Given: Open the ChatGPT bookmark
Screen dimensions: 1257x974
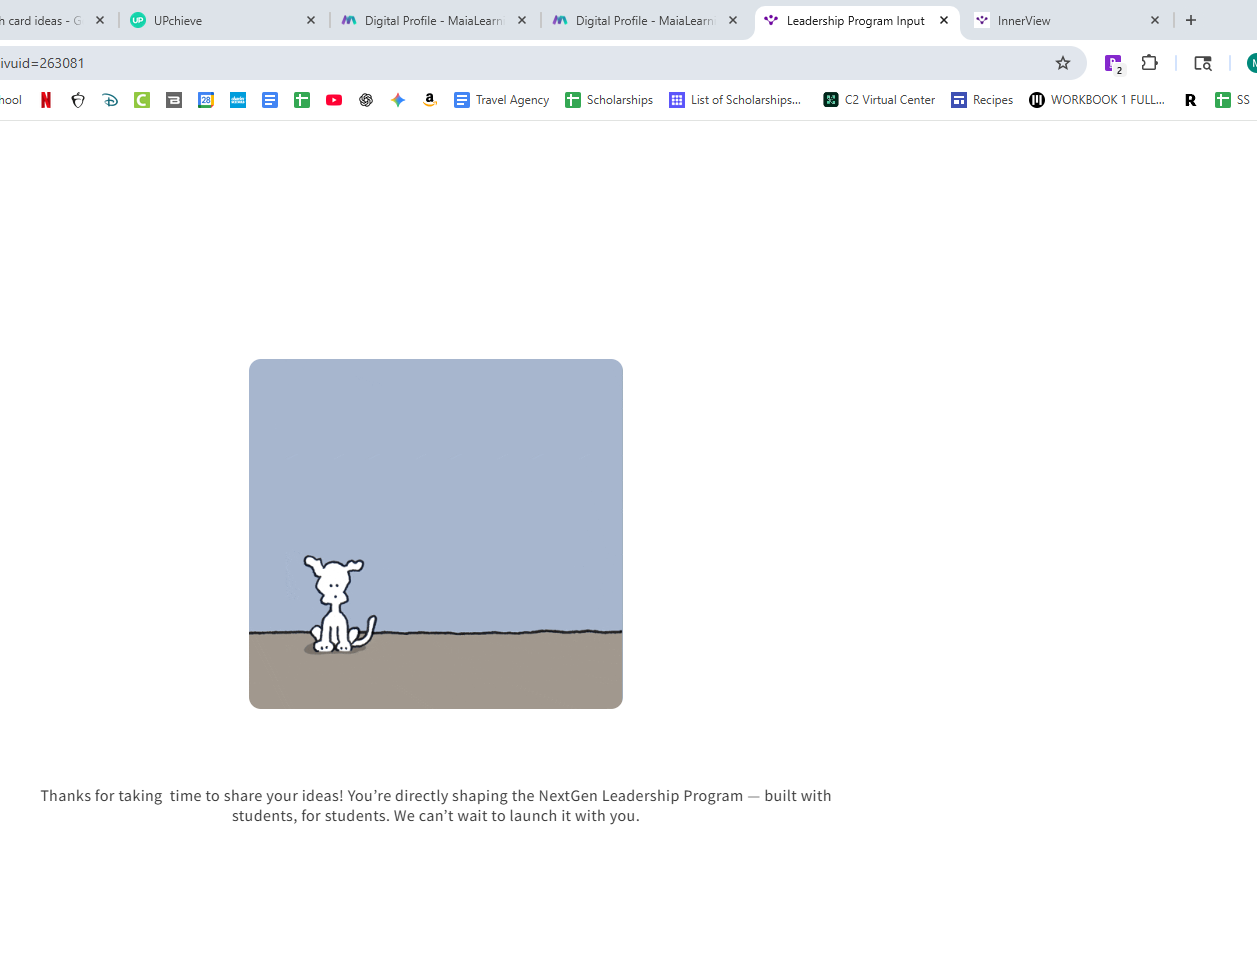Looking at the screenshot, I should click(366, 100).
